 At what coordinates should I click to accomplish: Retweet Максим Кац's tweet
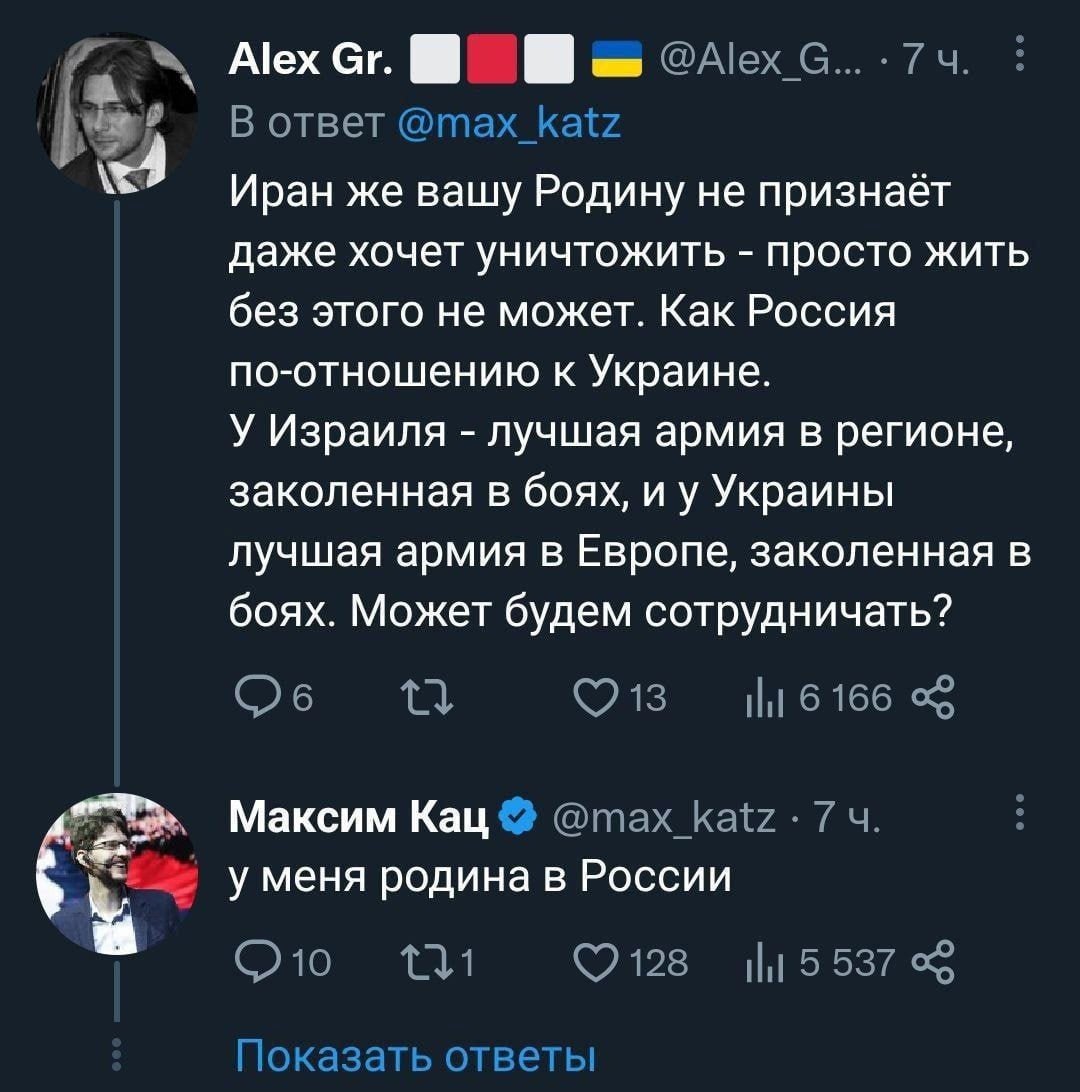point(413,963)
